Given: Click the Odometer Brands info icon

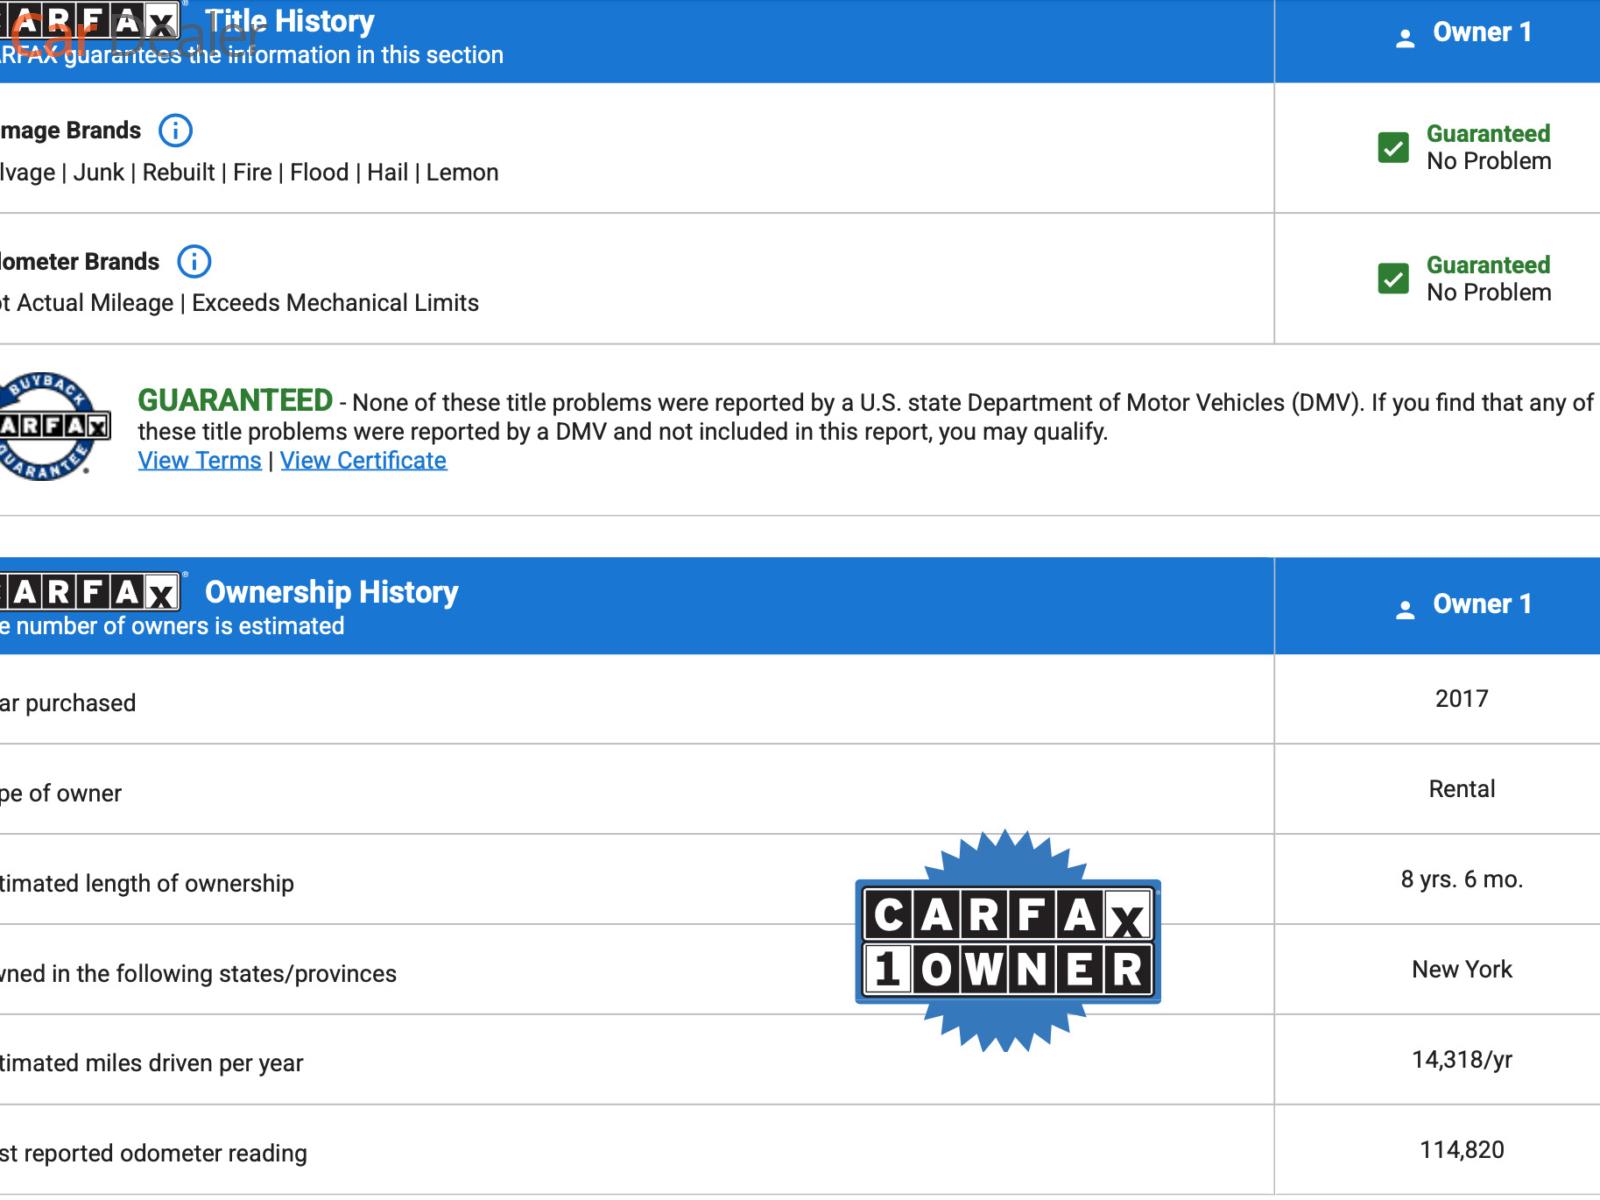Looking at the screenshot, I should pos(194,262).
